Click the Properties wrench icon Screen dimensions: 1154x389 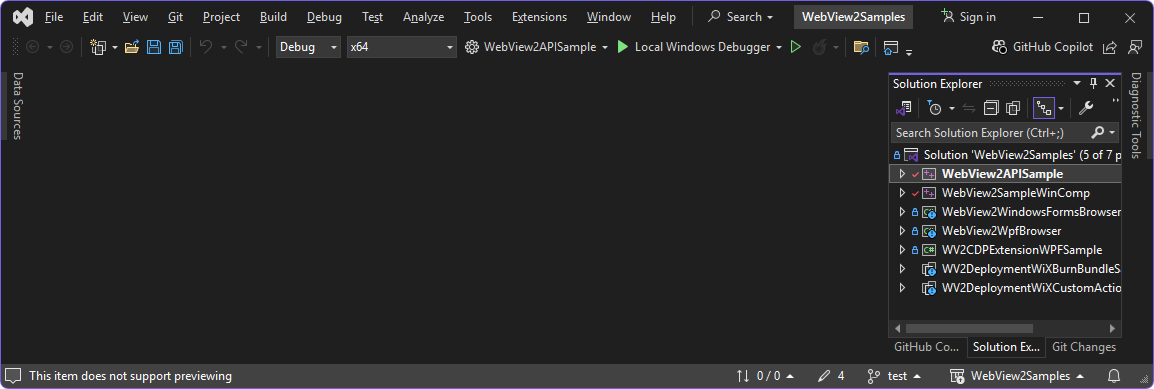[1086, 108]
